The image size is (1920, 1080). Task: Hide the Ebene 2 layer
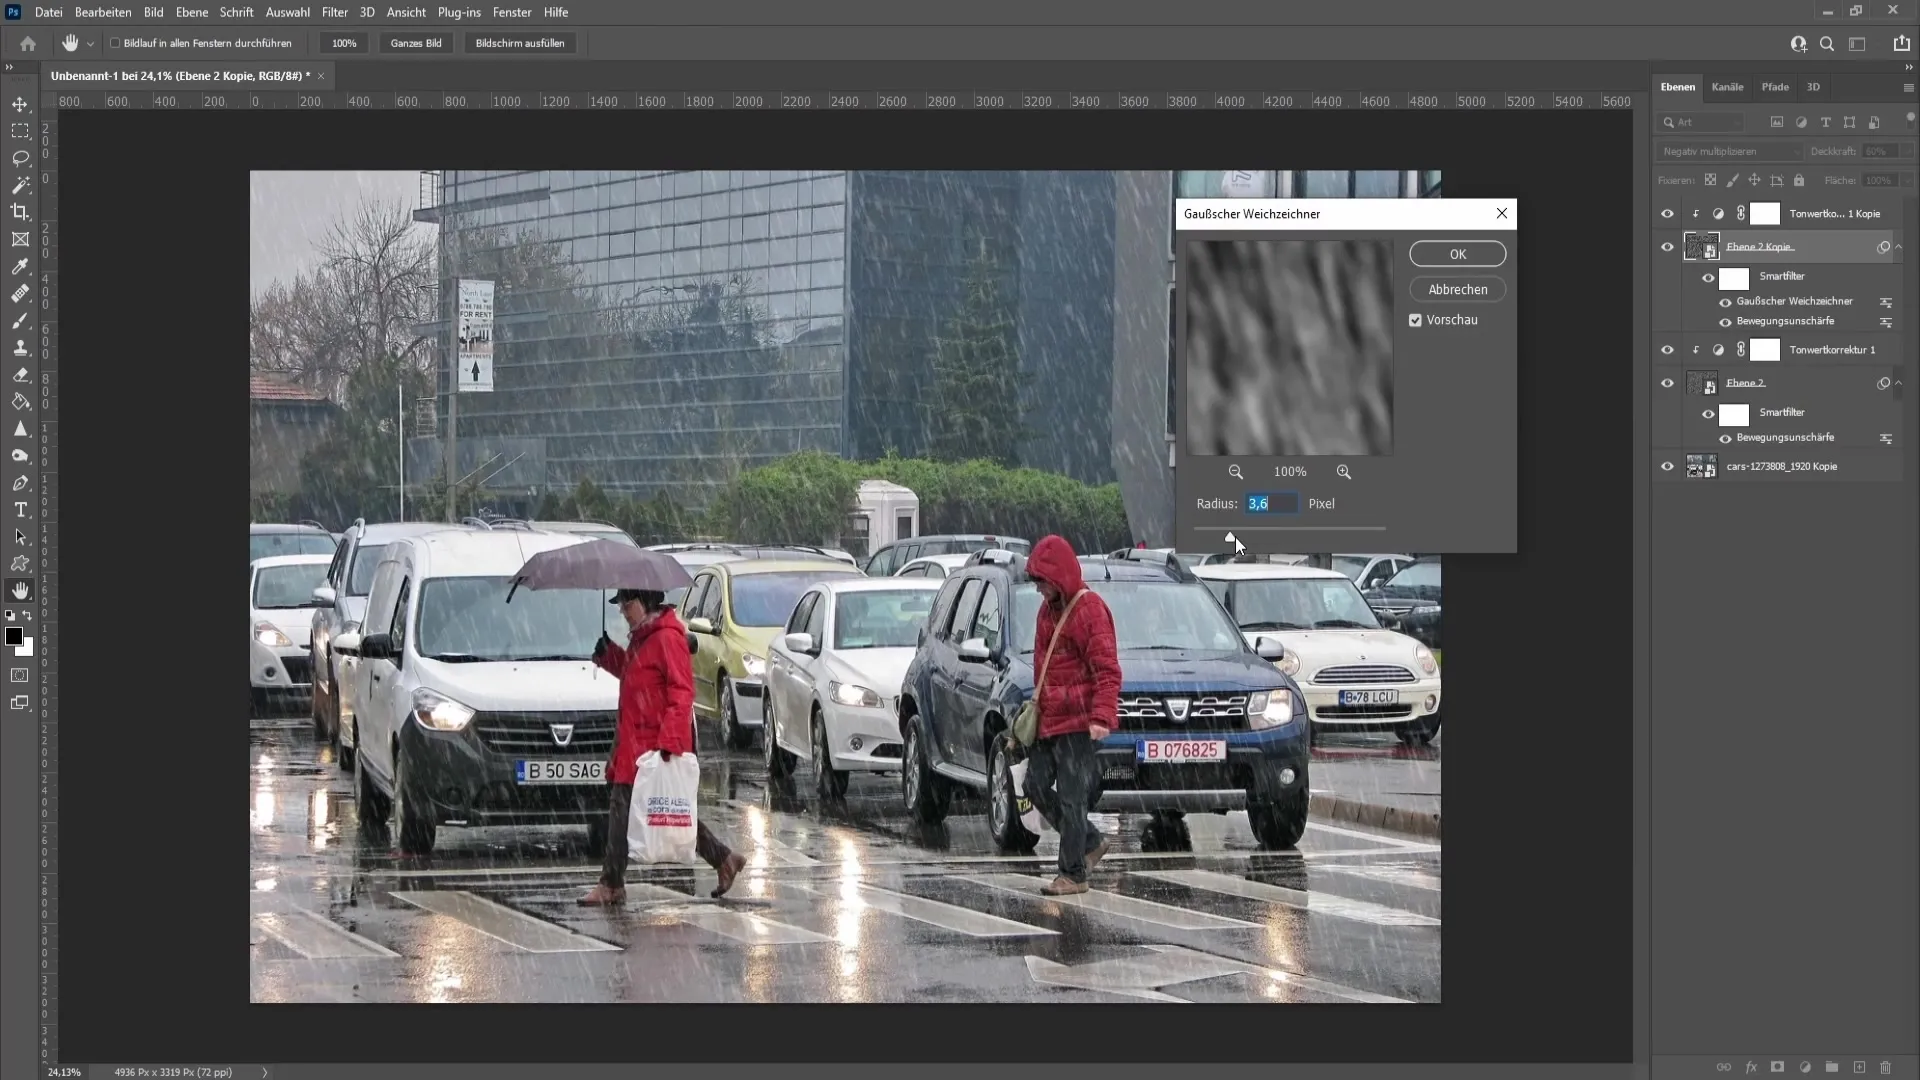pos(1667,383)
